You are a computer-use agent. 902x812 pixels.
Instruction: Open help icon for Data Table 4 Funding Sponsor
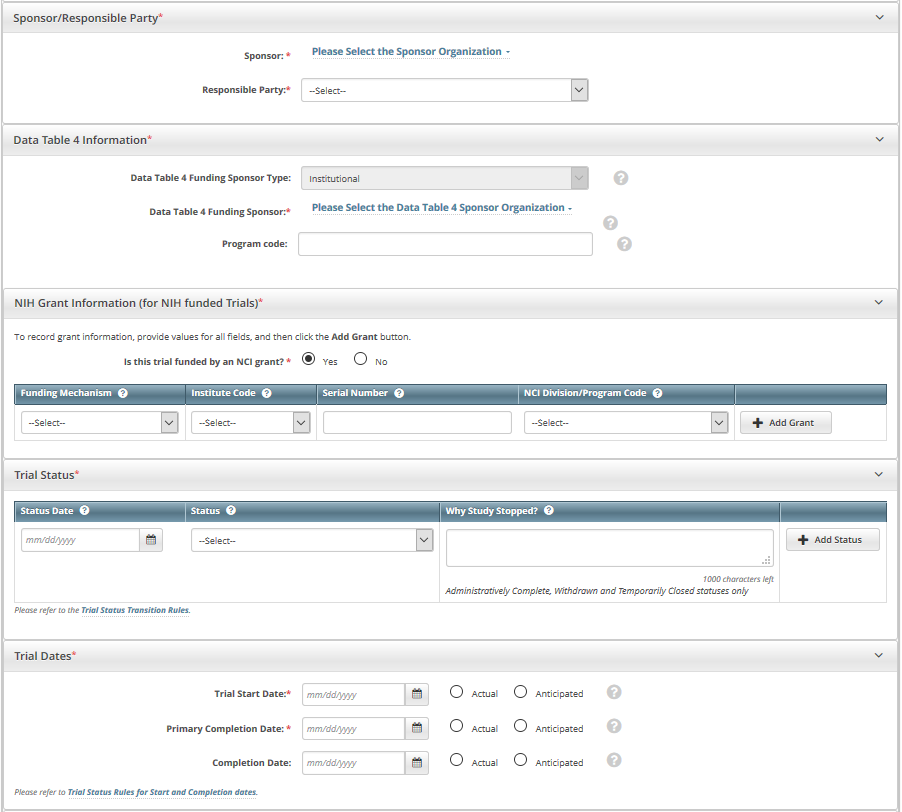[610, 223]
